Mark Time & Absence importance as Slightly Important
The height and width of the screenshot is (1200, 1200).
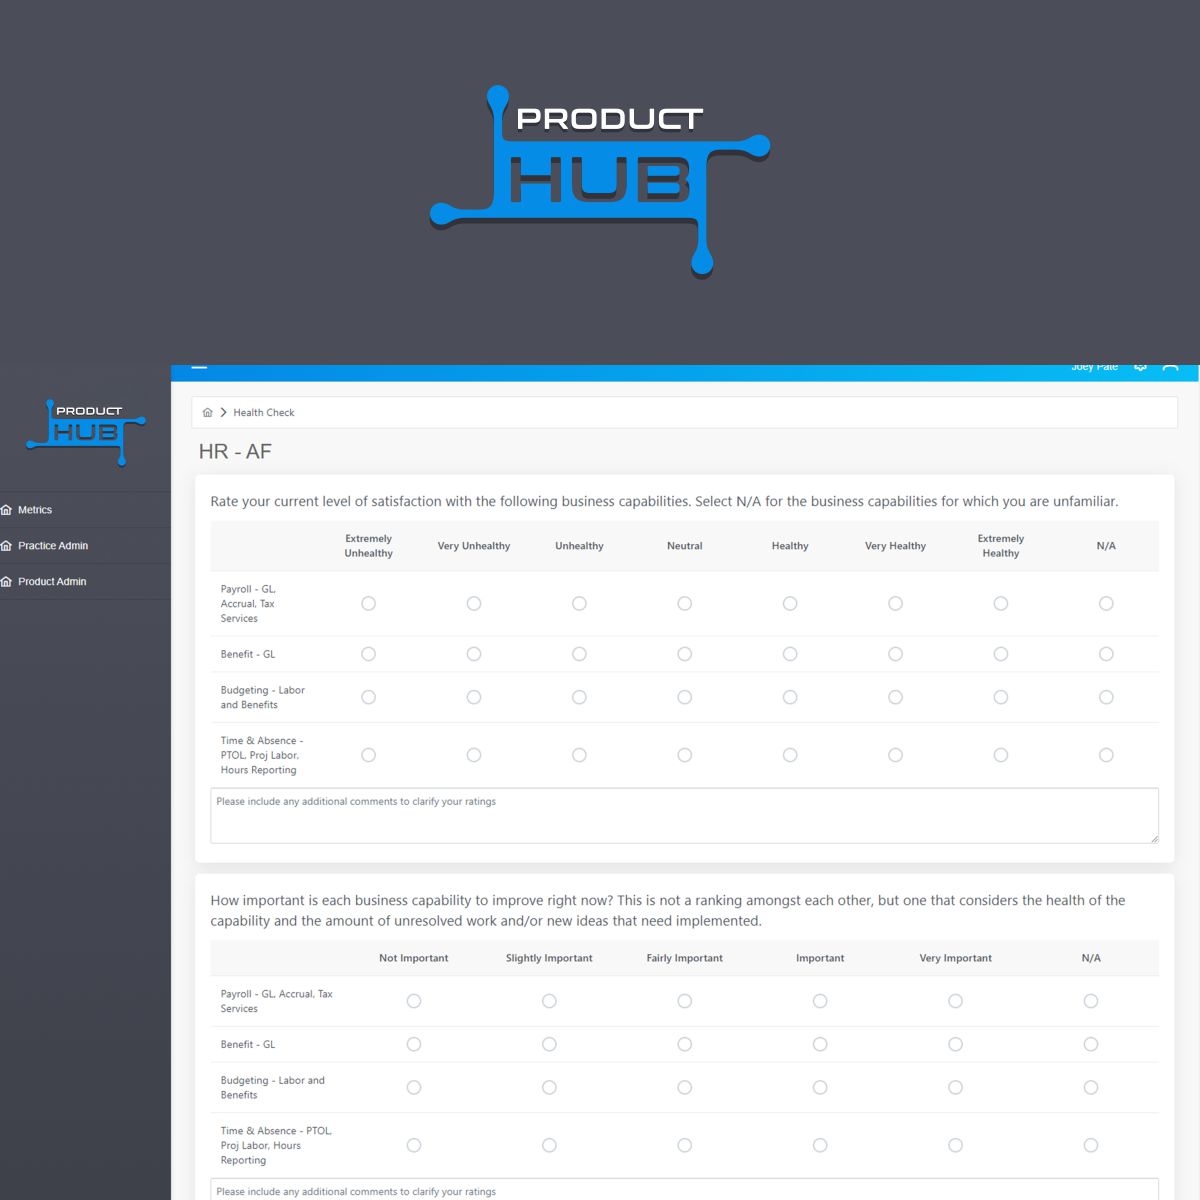(x=549, y=1145)
